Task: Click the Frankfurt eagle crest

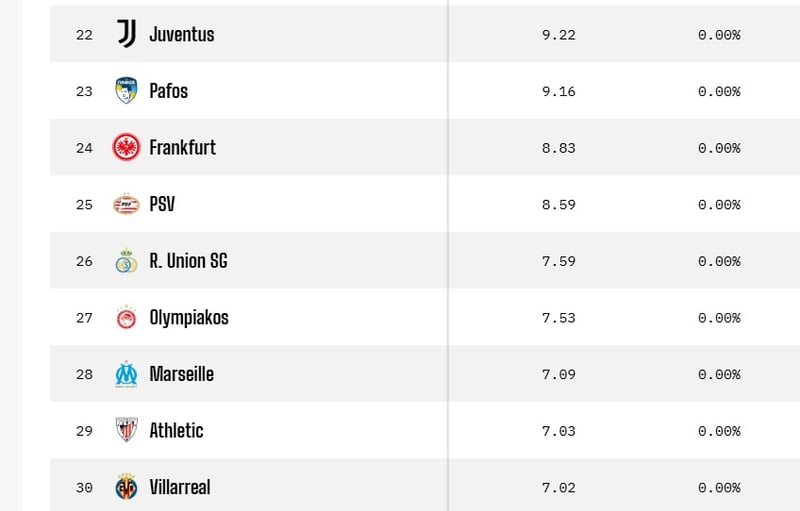Action: (126, 147)
